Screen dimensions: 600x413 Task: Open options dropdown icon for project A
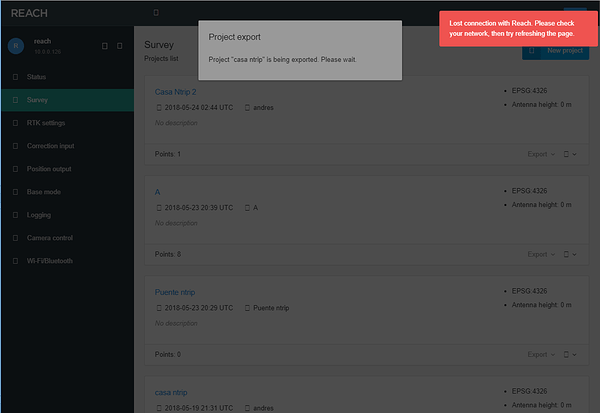(570, 255)
